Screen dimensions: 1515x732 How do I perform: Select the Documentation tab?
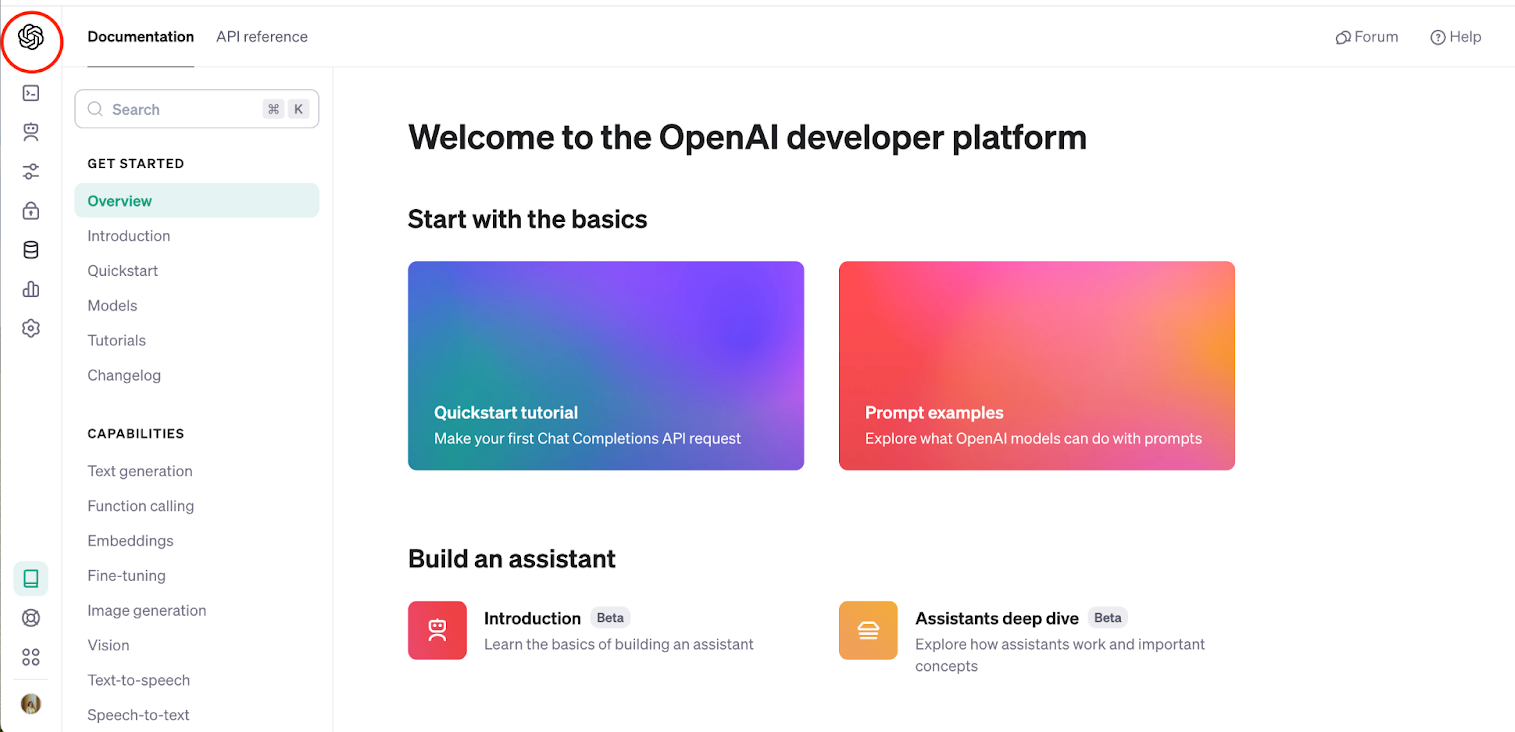[140, 37]
